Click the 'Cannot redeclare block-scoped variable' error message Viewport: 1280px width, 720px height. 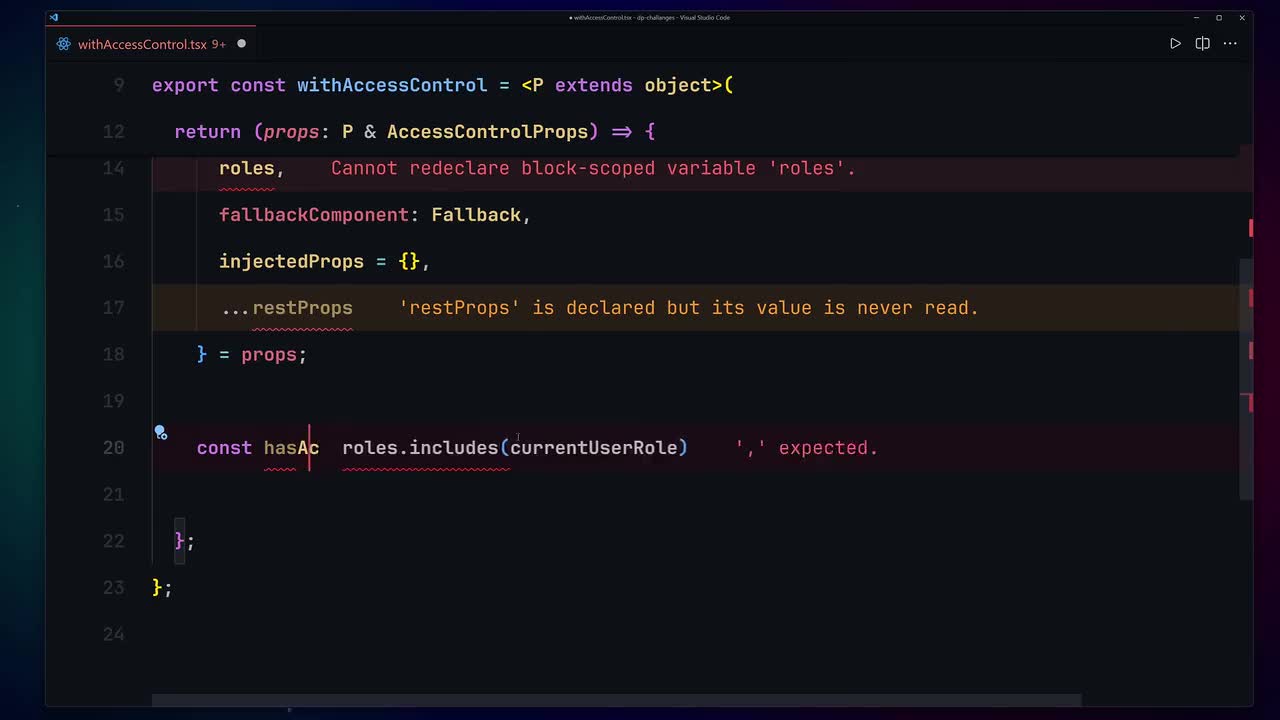pyautogui.click(x=593, y=168)
